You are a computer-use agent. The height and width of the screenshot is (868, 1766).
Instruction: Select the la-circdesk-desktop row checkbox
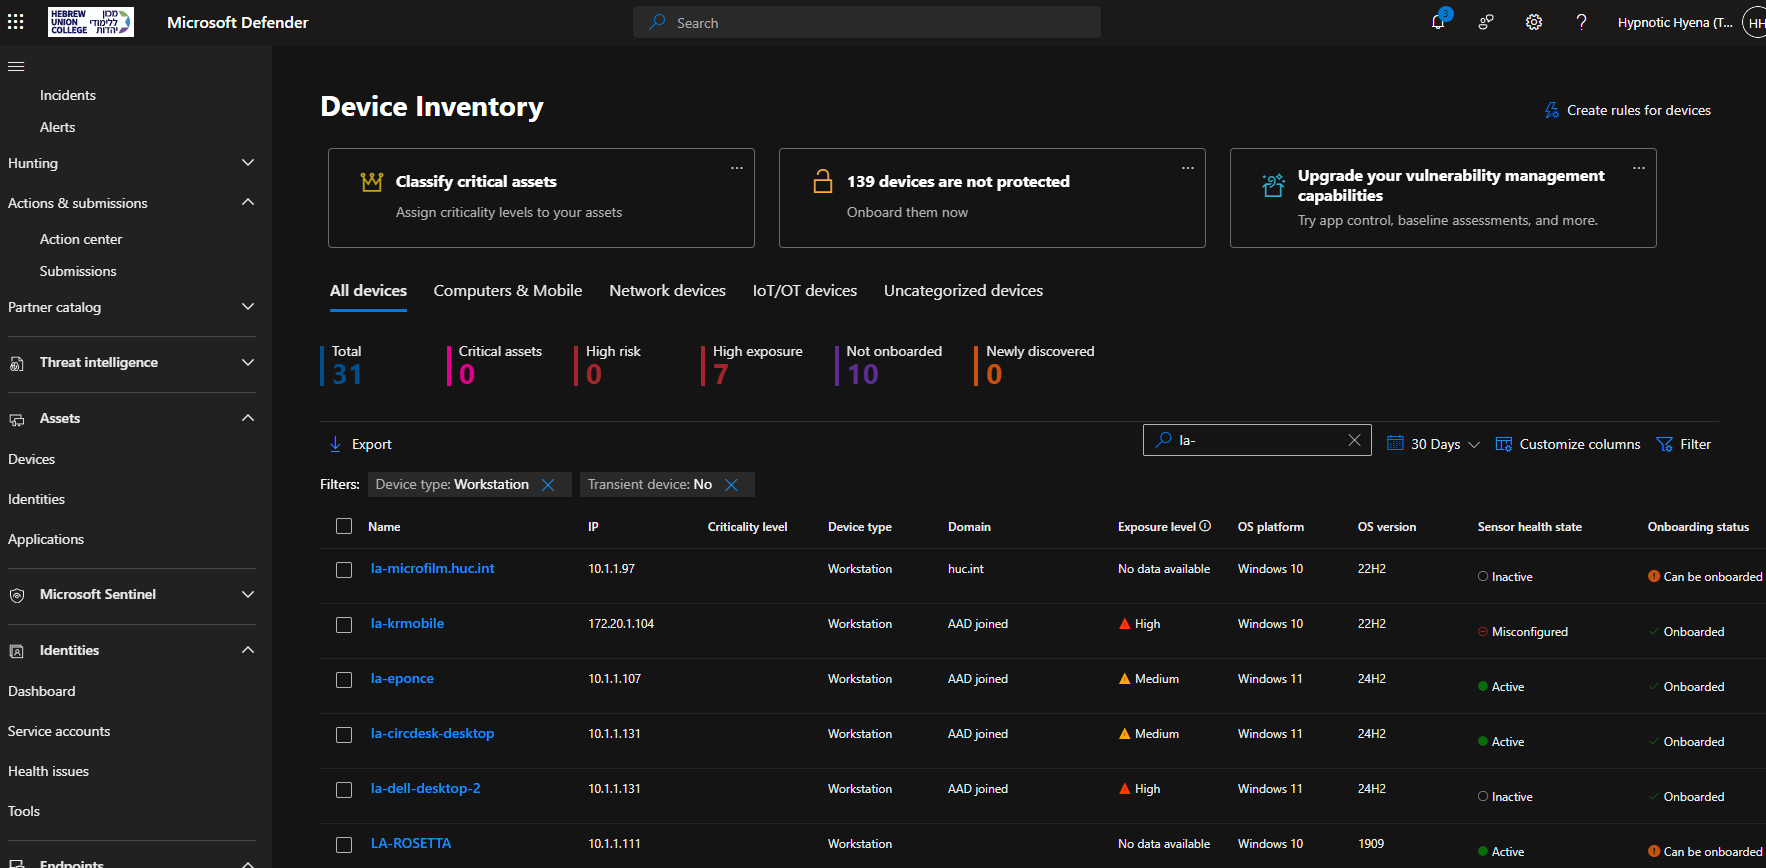point(344,735)
